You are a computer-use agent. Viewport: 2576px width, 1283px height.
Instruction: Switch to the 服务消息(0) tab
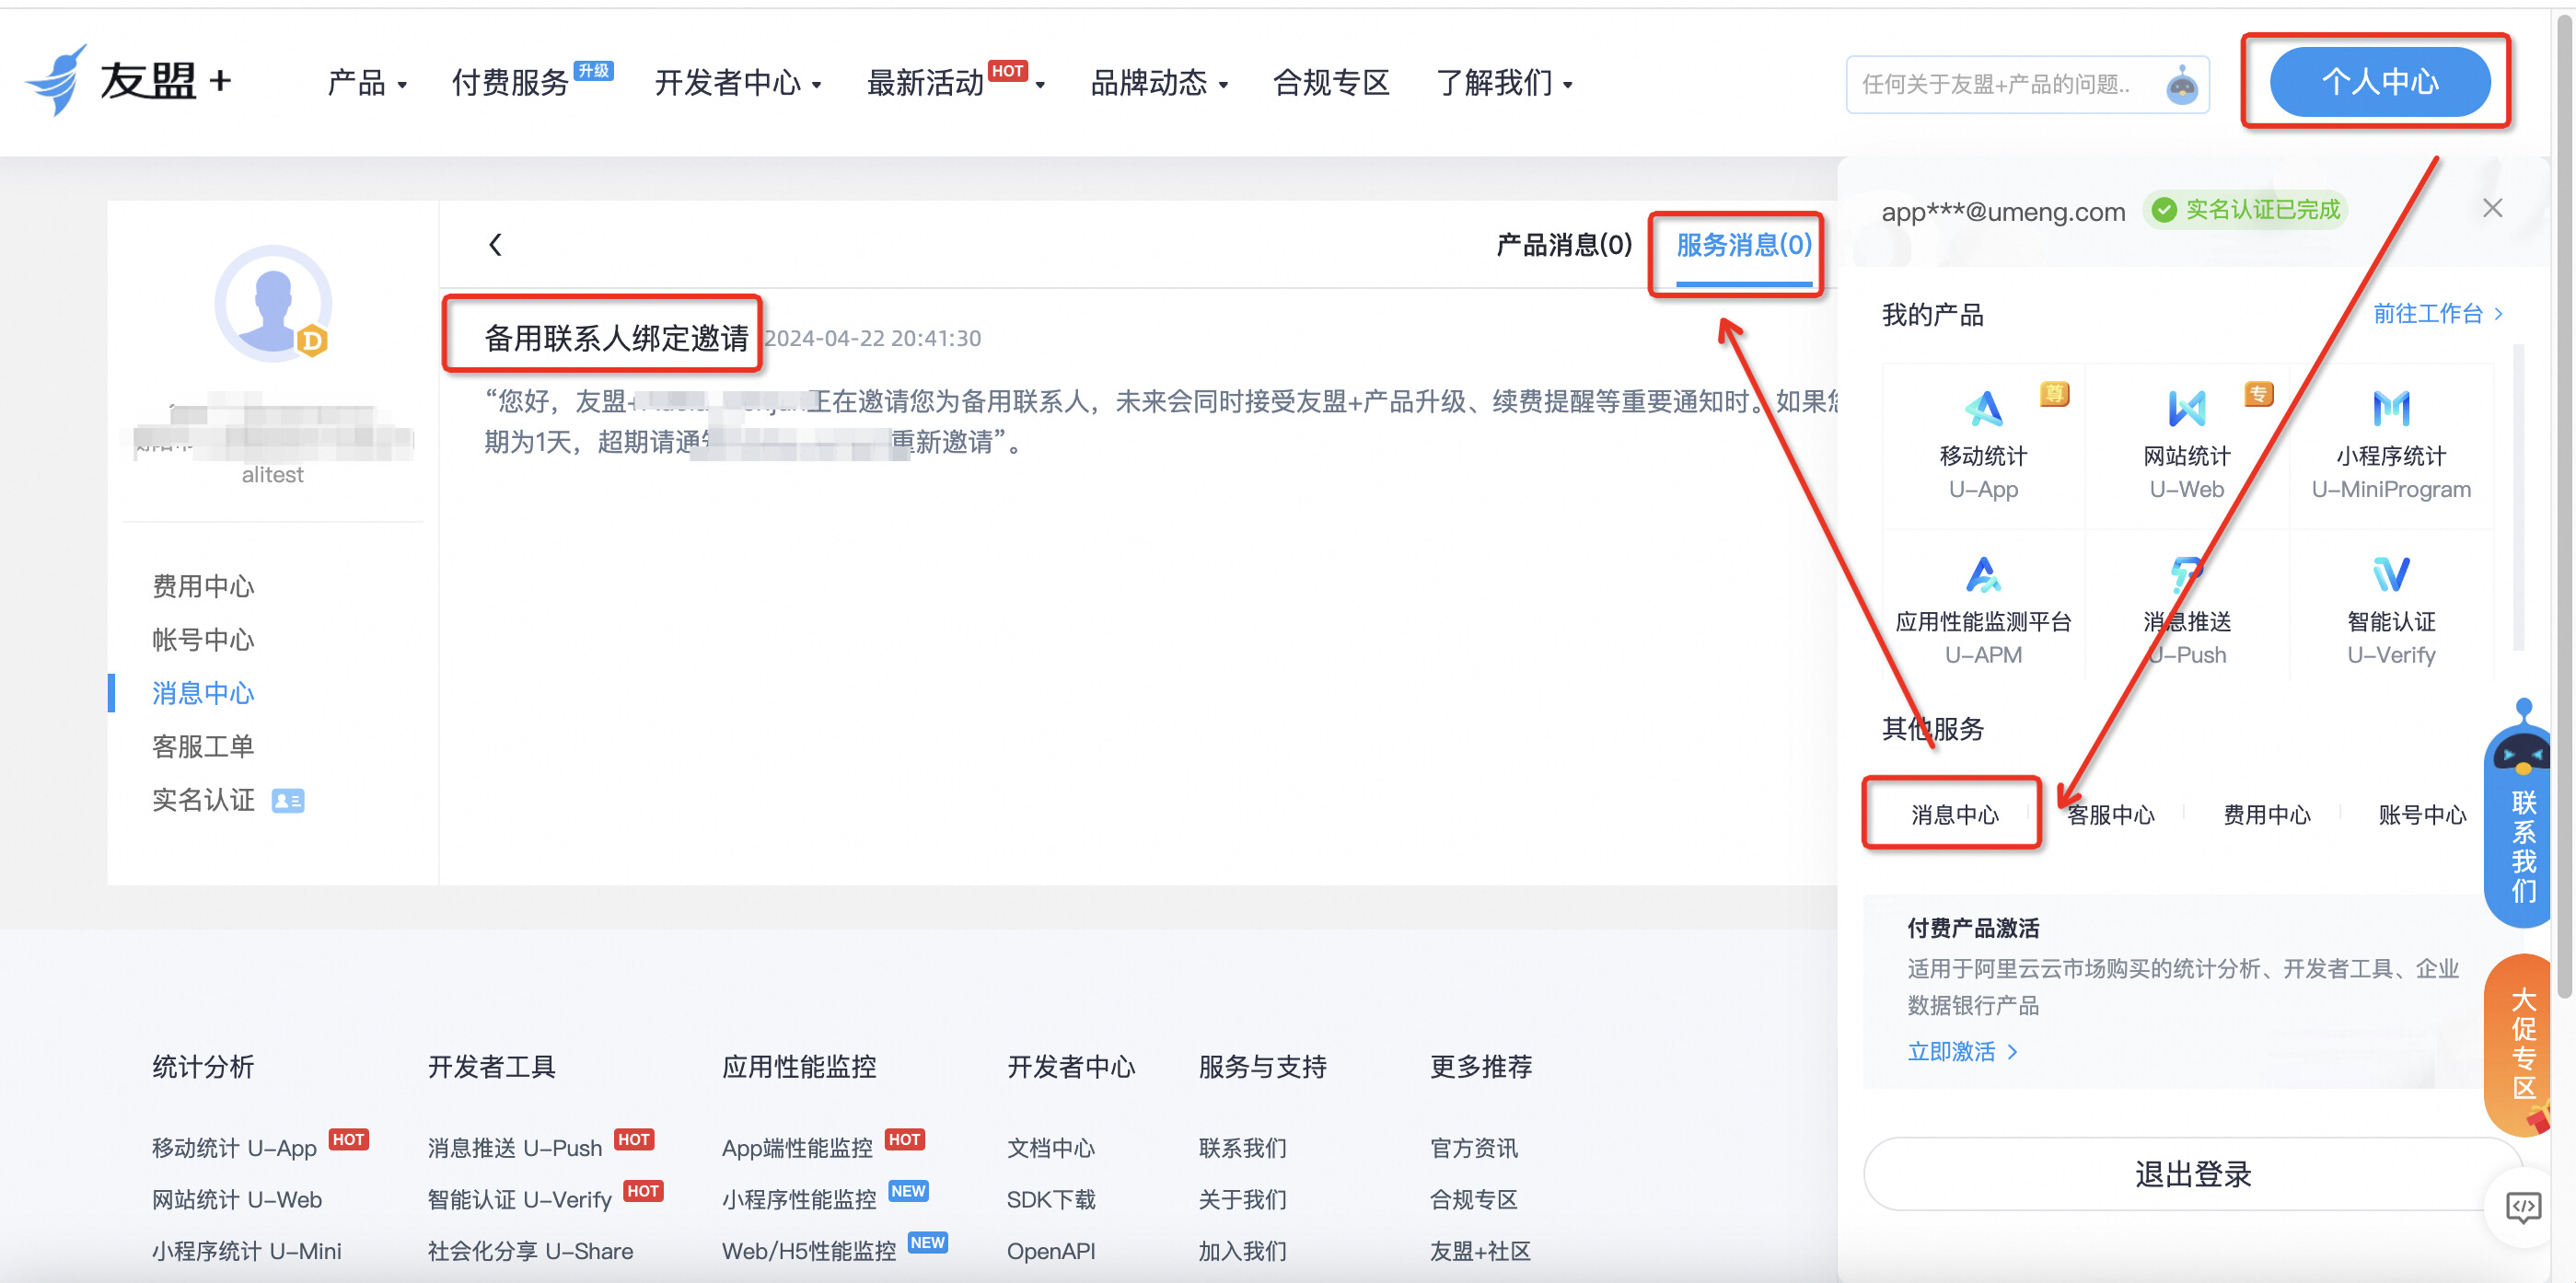1744,245
